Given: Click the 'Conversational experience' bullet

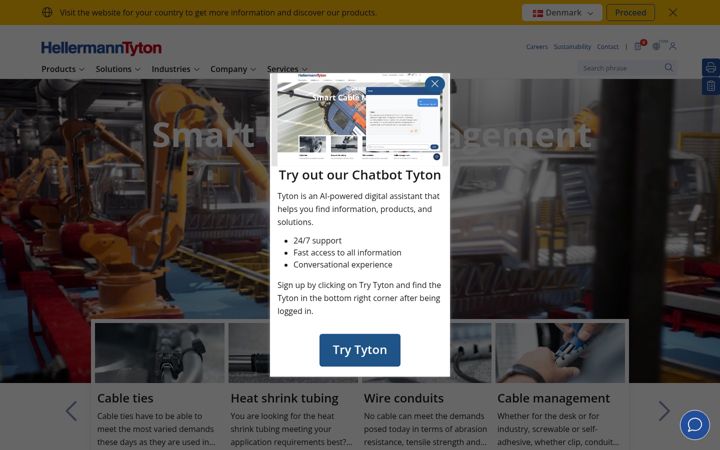Looking at the screenshot, I should click(x=343, y=264).
